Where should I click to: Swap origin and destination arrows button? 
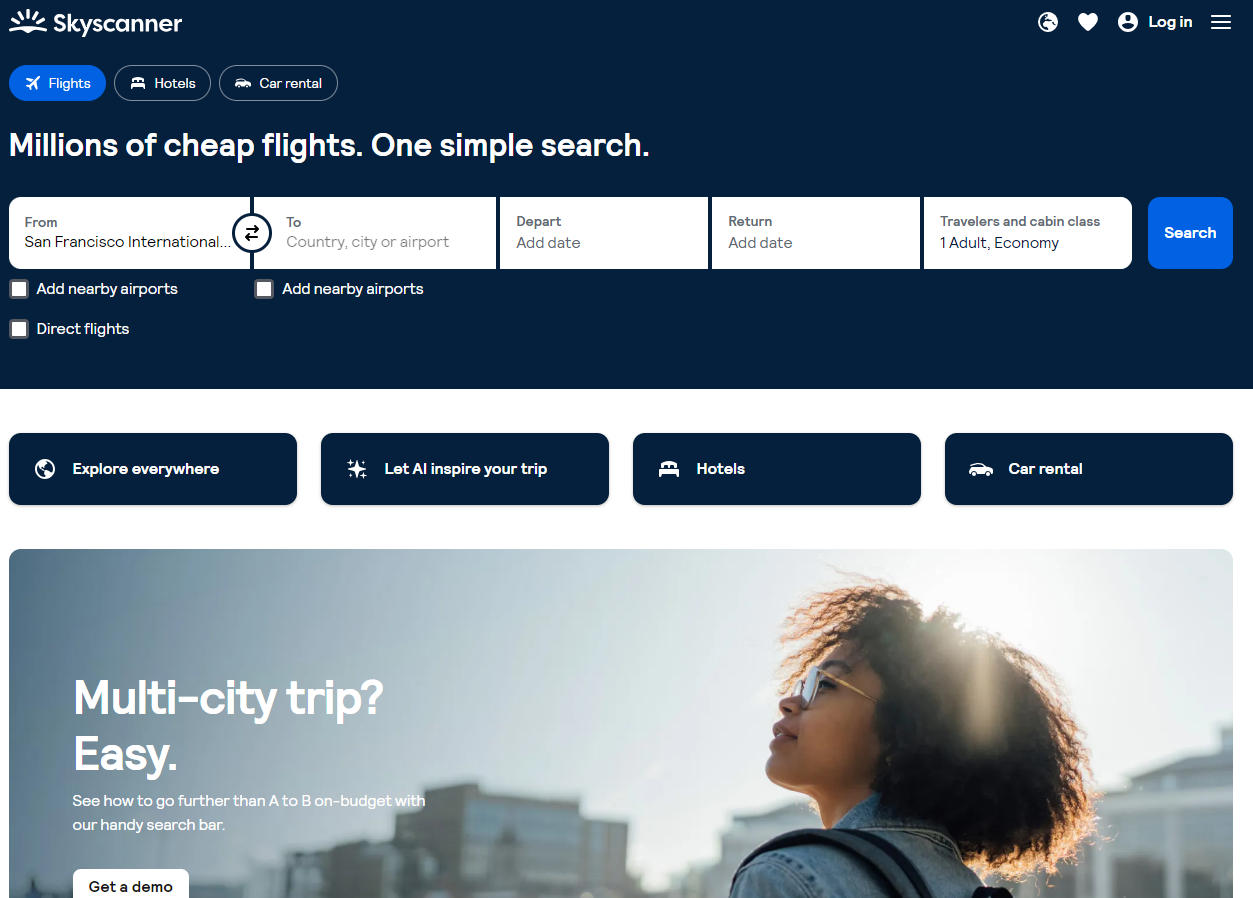tap(252, 233)
